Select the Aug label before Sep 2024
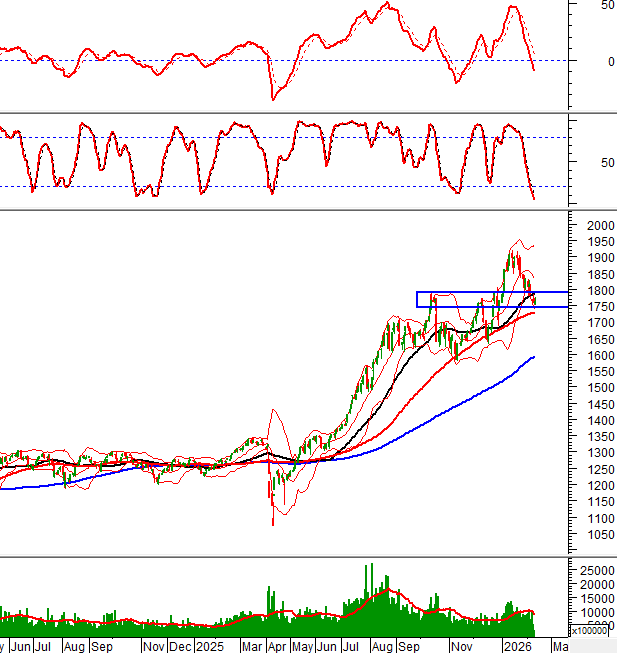The height and width of the screenshot is (653, 617). 73,646
